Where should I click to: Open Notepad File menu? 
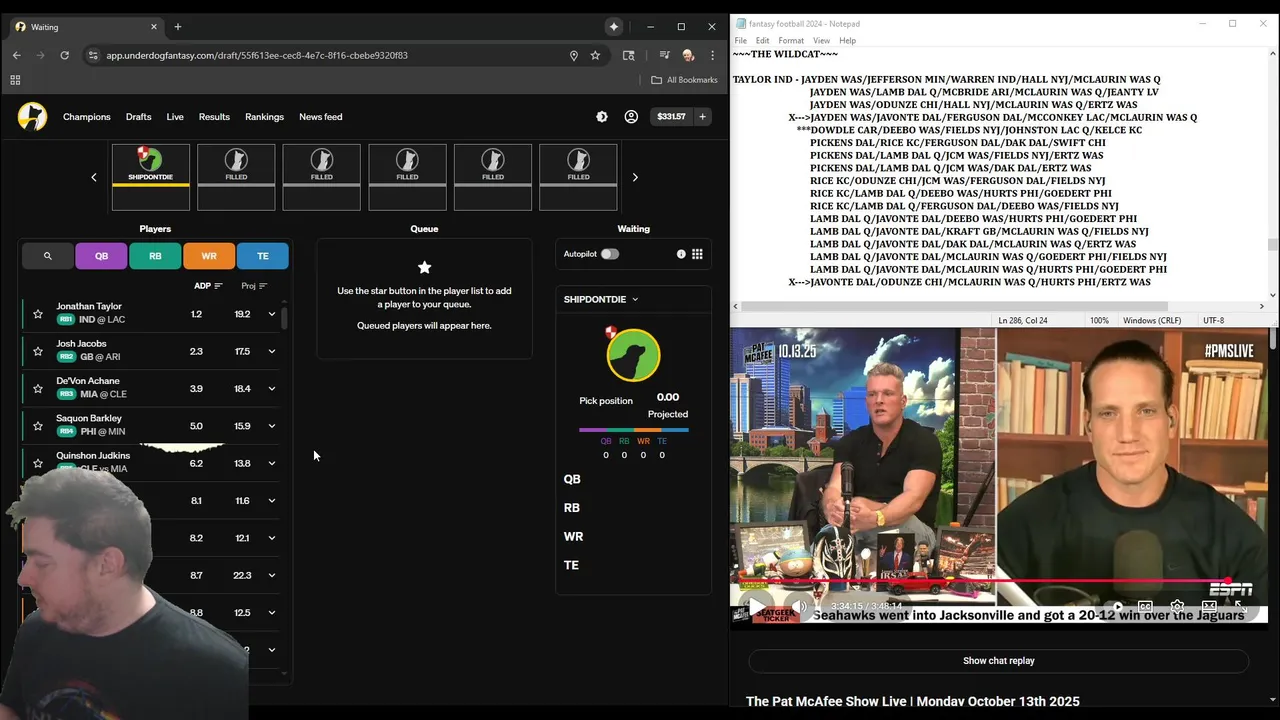741,40
